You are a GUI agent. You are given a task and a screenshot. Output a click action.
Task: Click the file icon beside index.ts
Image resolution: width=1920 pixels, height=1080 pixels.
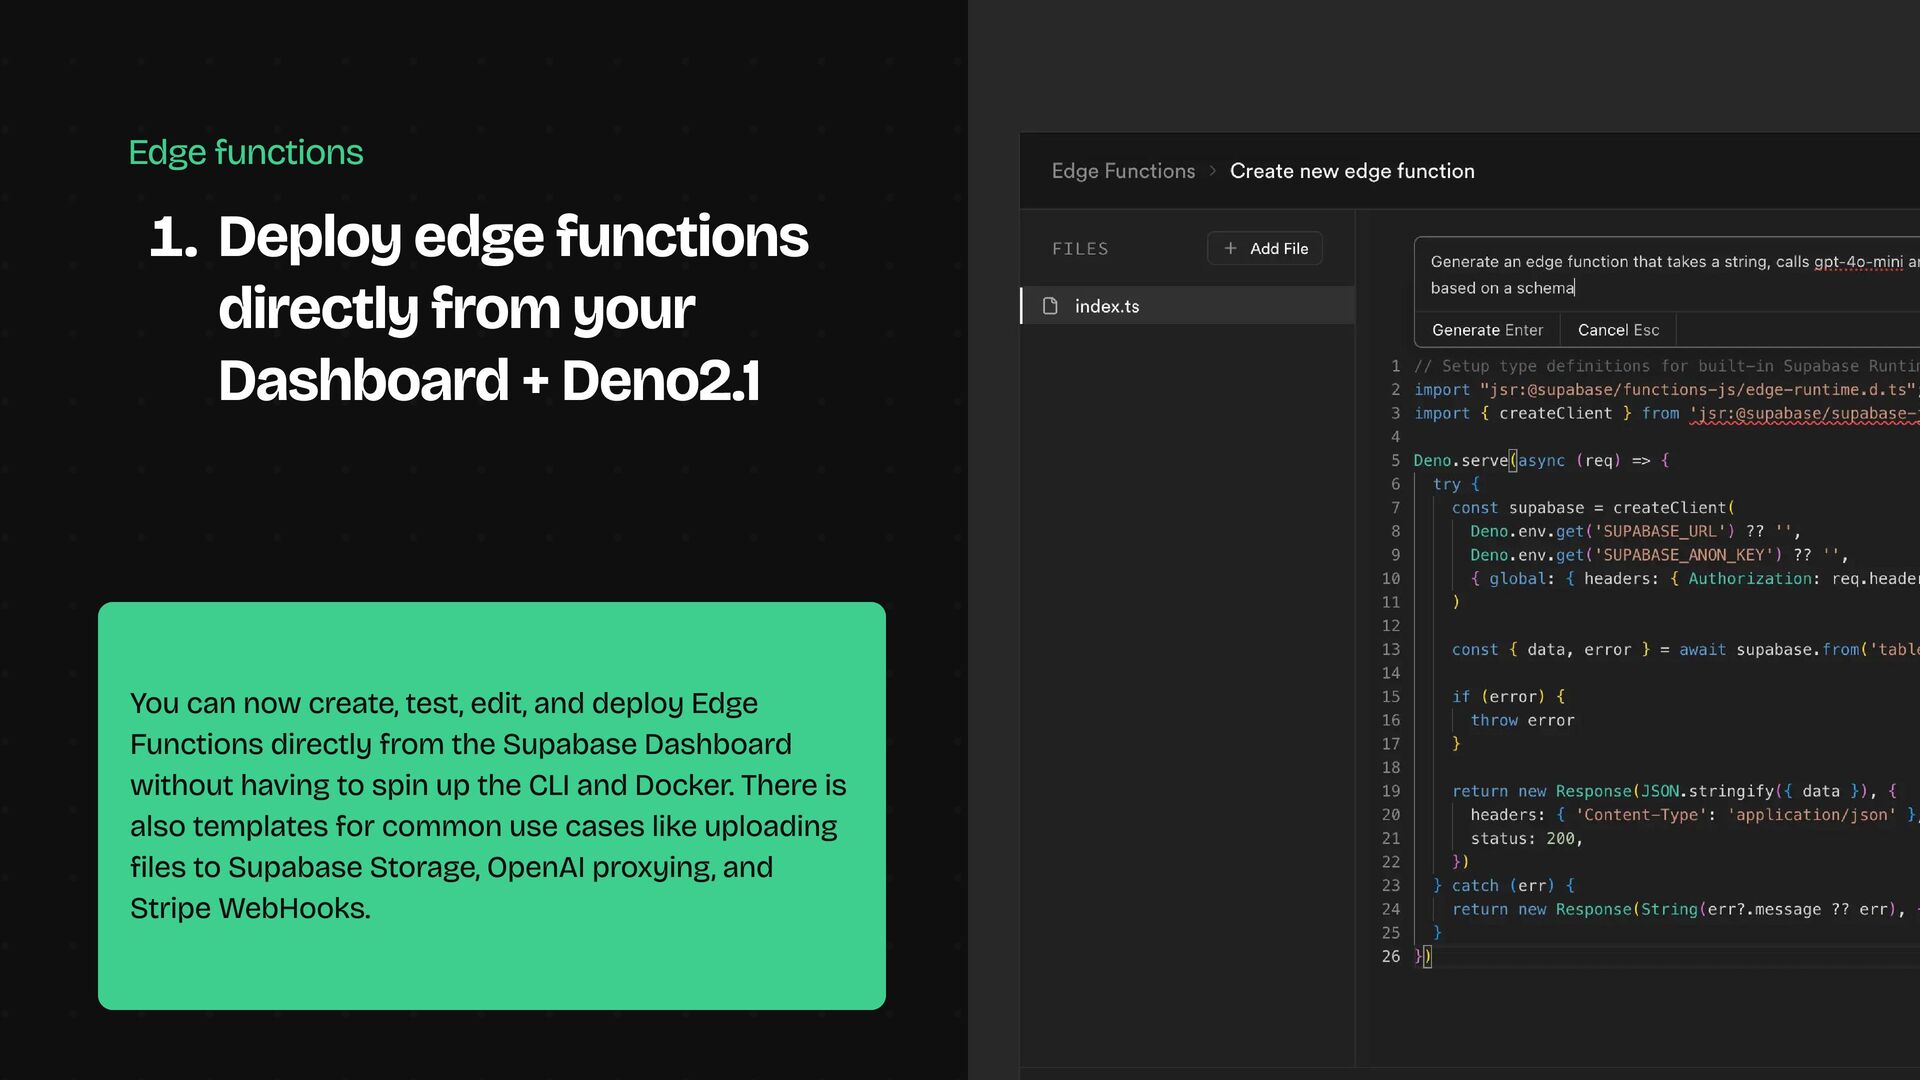[1050, 306]
